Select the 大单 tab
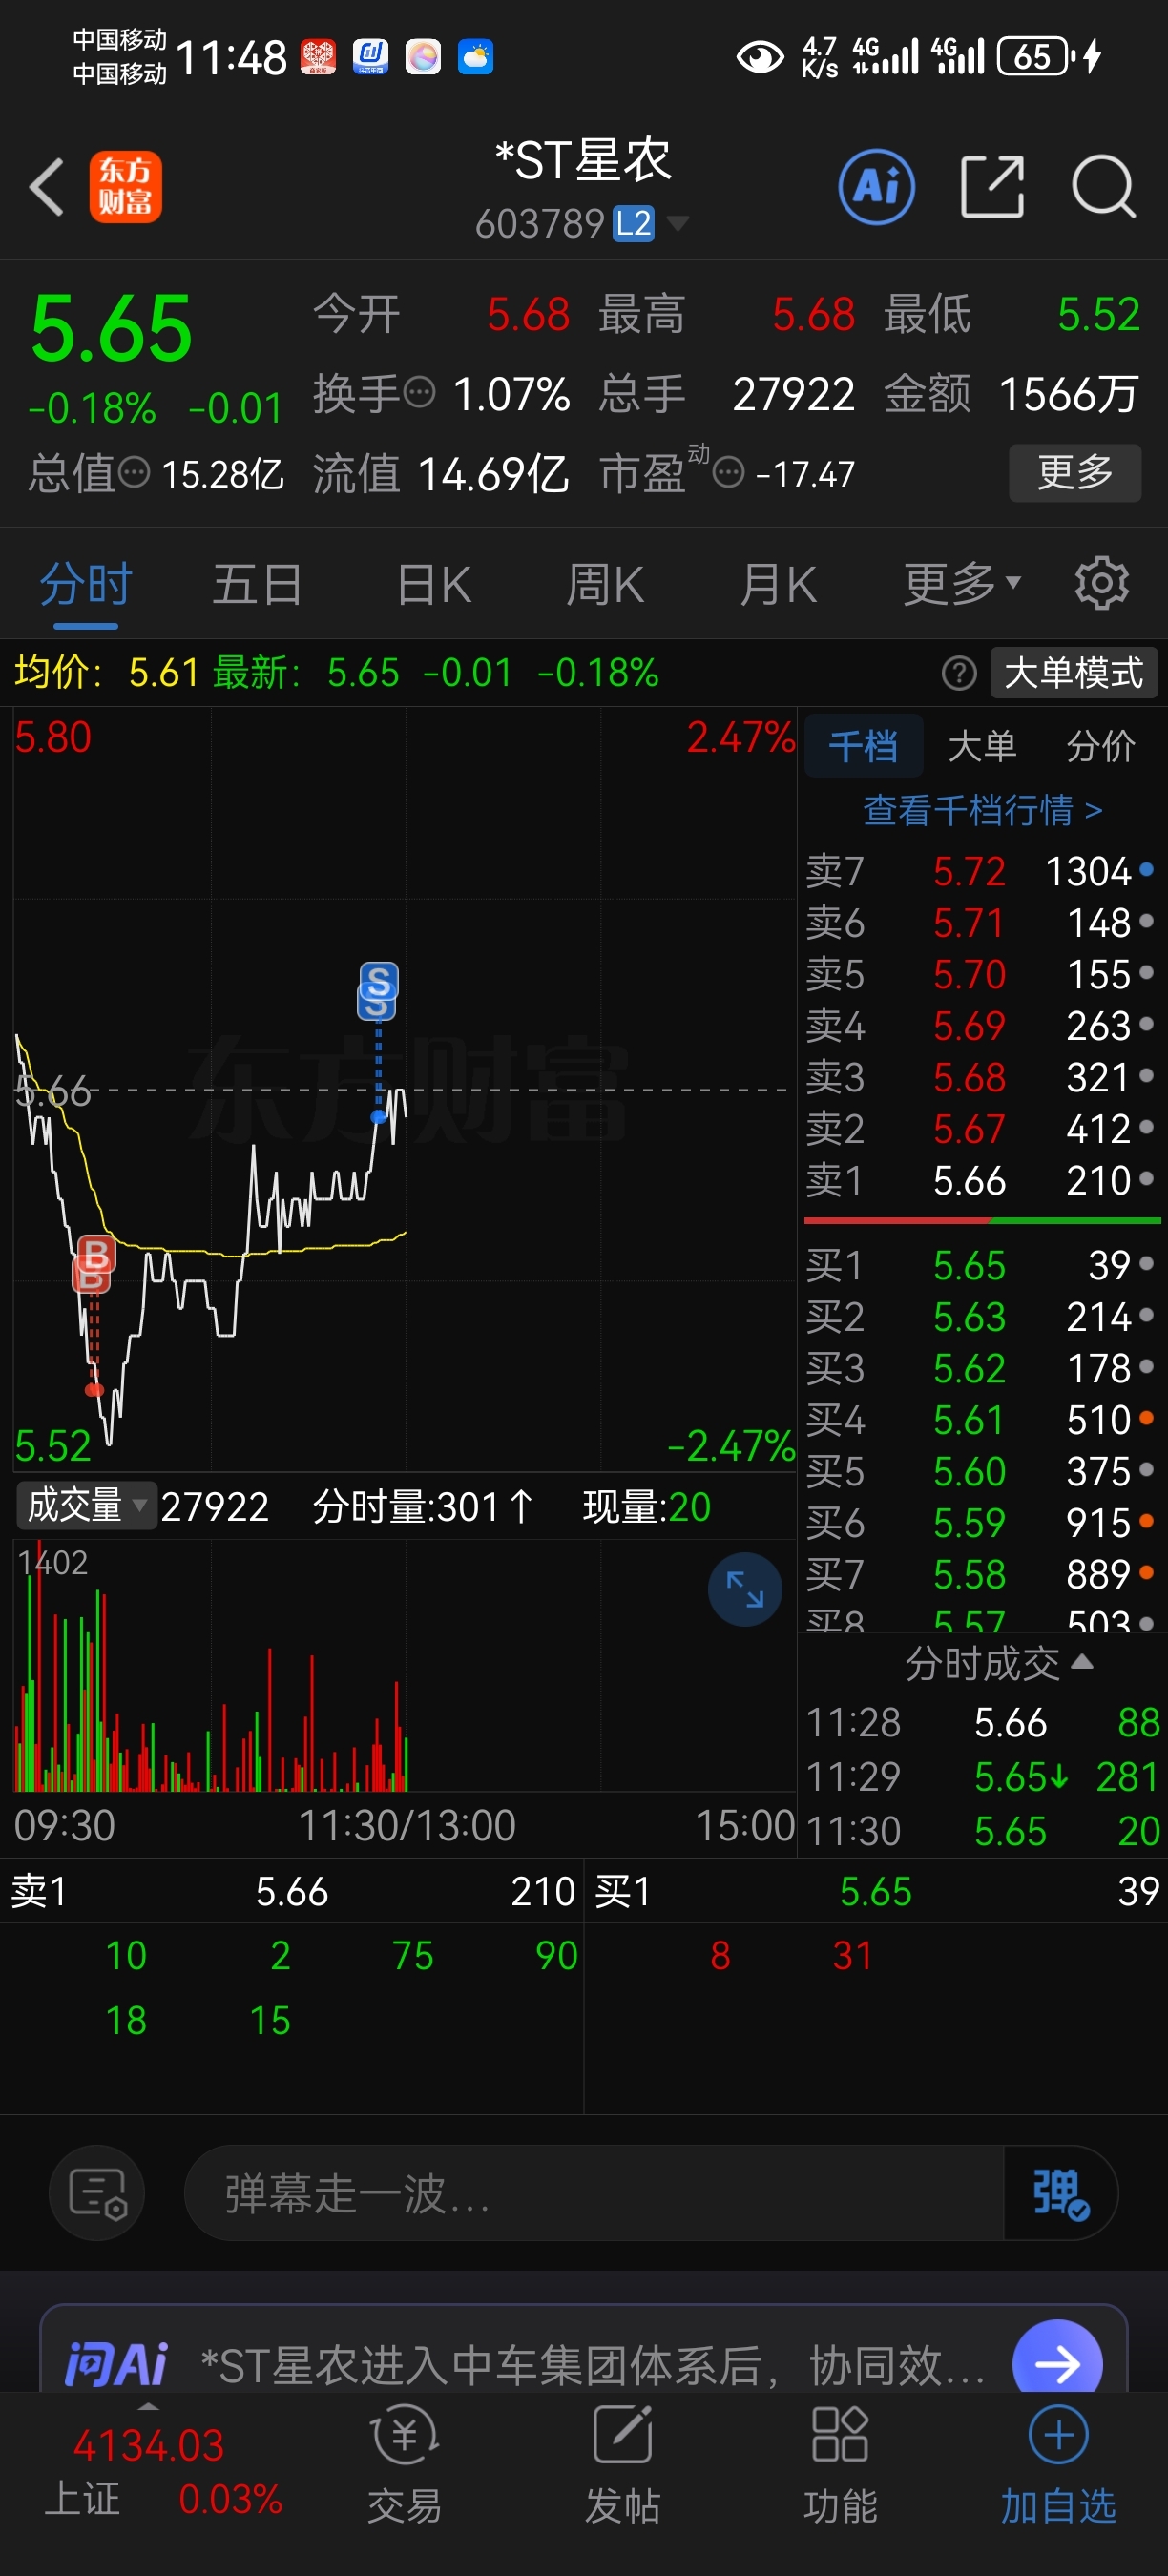The width and height of the screenshot is (1168, 2576). [x=981, y=746]
